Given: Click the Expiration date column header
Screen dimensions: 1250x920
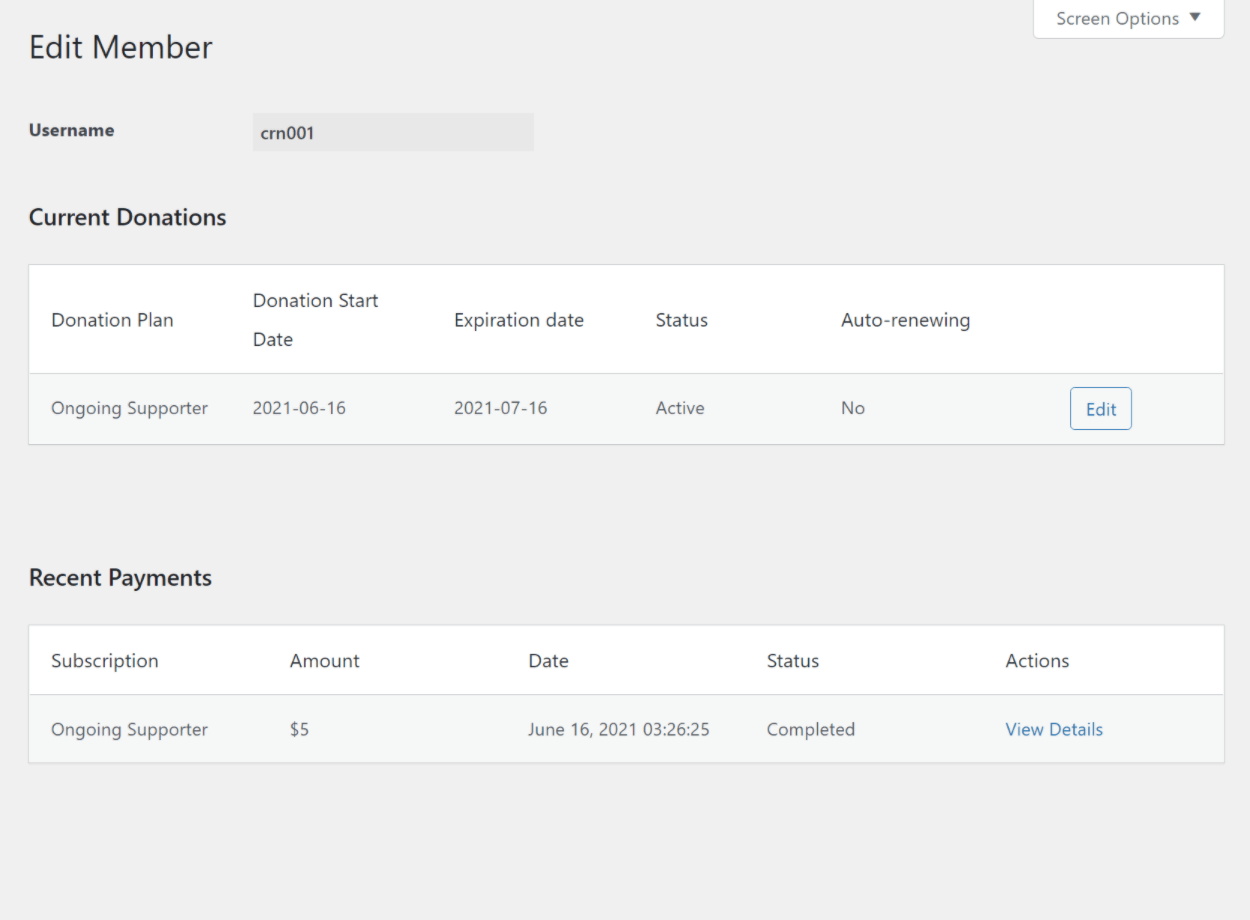Looking at the screenshot, I should [x=518, y=320].
